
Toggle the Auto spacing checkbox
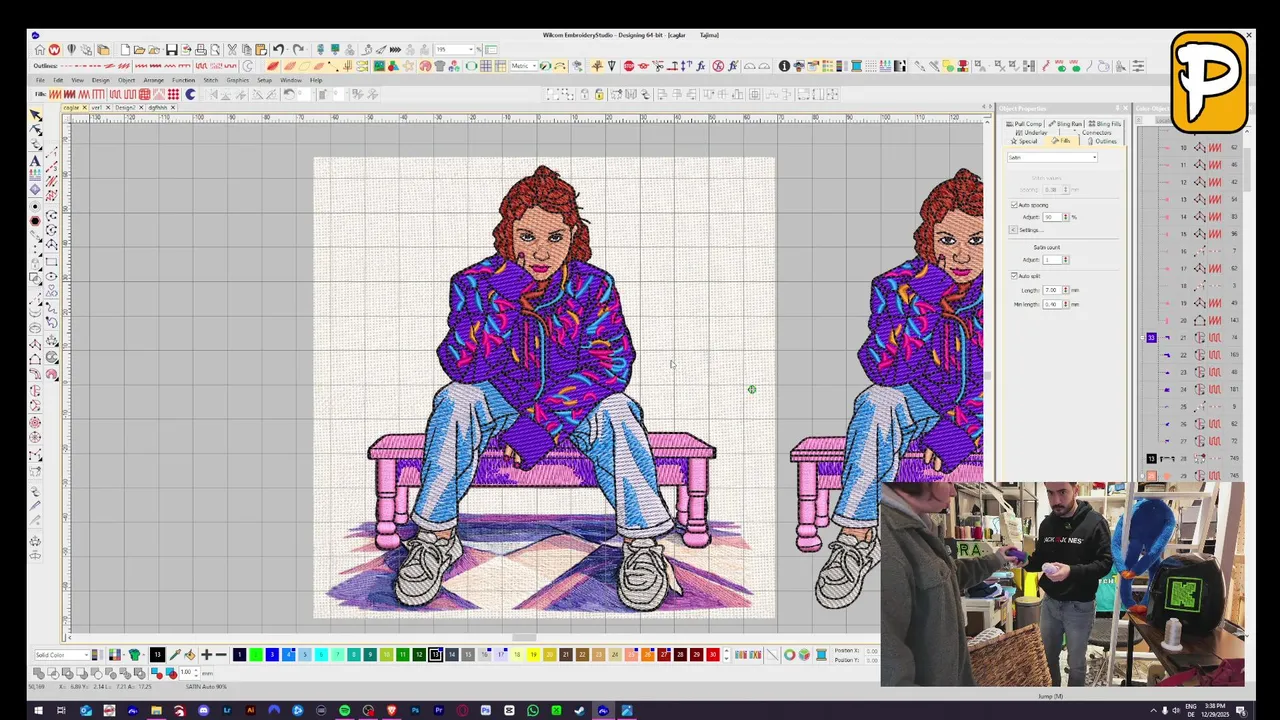tap(1014, 205)
